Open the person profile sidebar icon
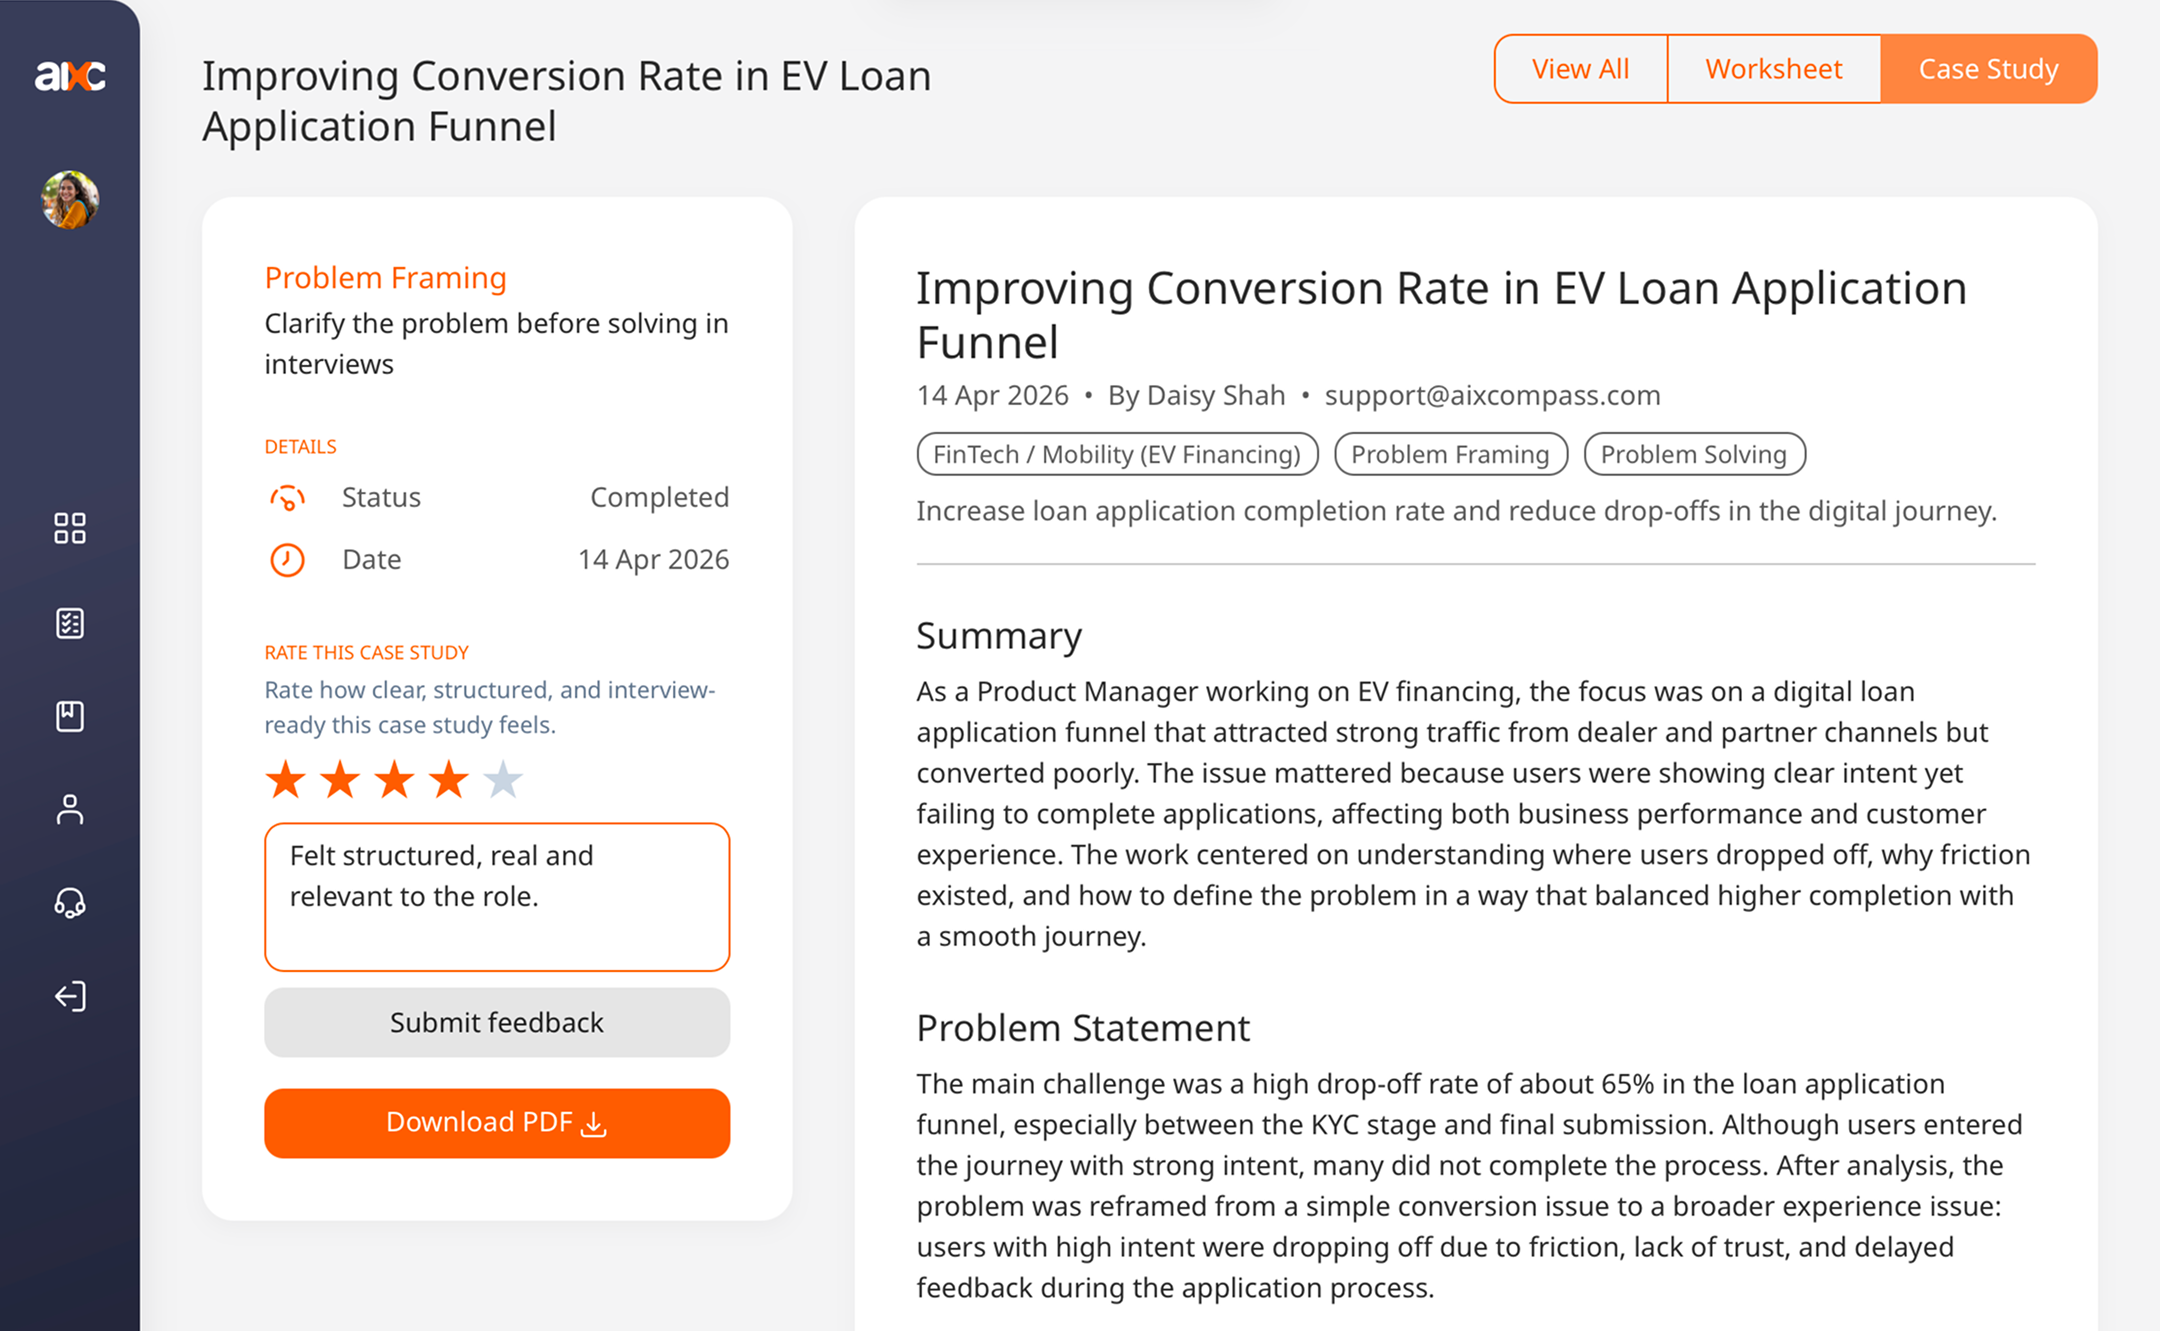The height and width of the screenshot is (1331, 2160). pyautogui.click(x=70, y=809)
